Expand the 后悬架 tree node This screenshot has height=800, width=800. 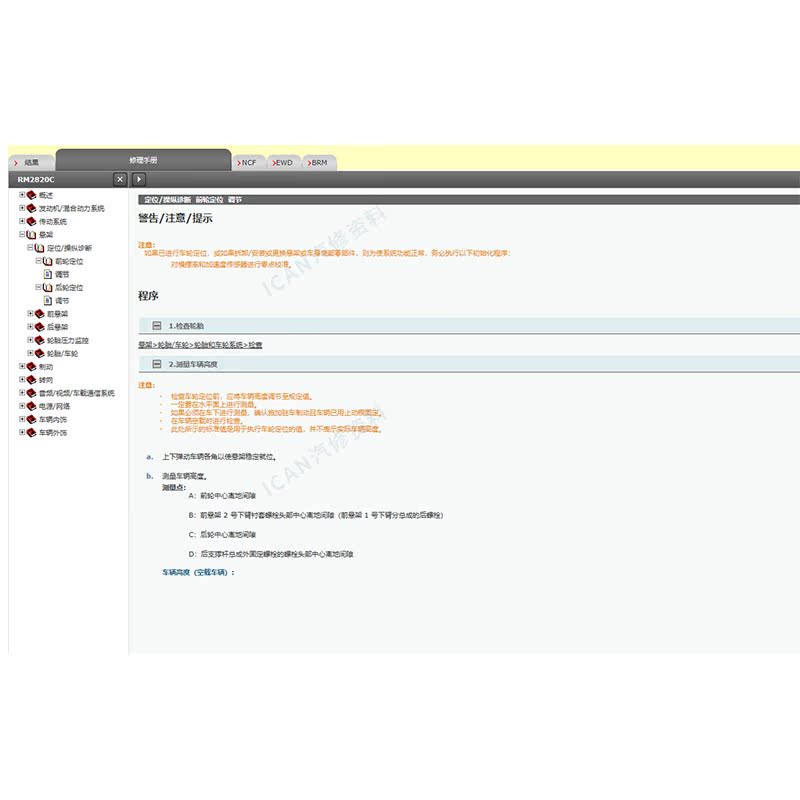(x=30, y=327)
